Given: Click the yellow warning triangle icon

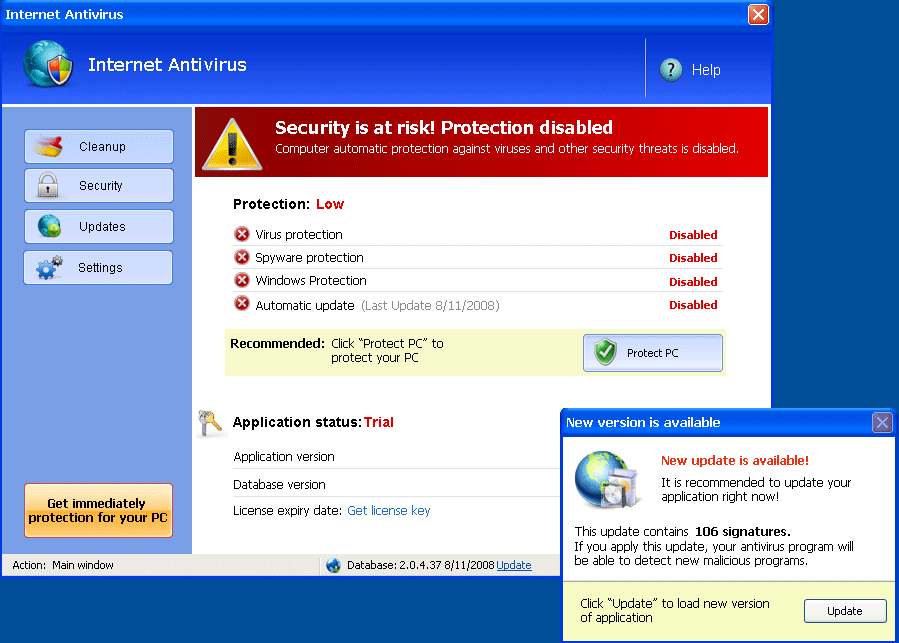Looking at the screenshot, I should 232,144.
